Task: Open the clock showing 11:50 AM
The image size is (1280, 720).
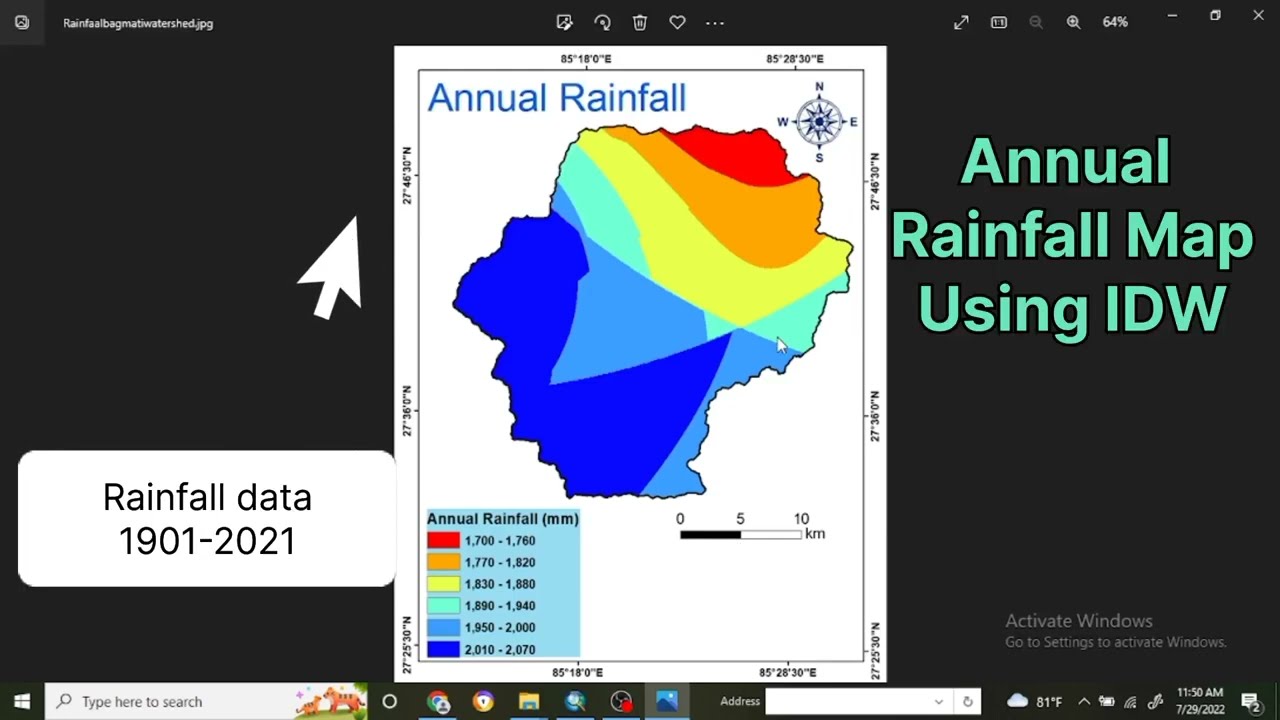Action: 1200,701
